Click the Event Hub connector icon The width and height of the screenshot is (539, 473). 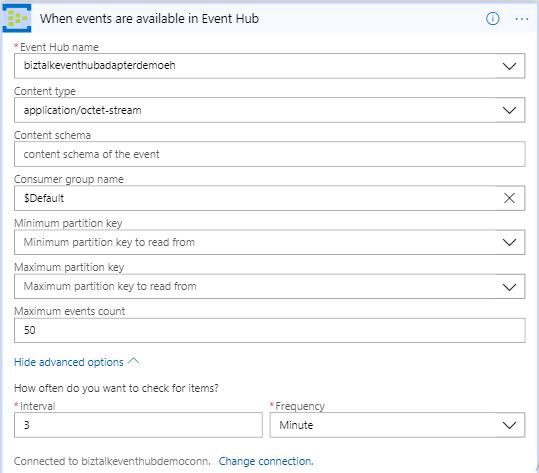click(x=17, y=18)
